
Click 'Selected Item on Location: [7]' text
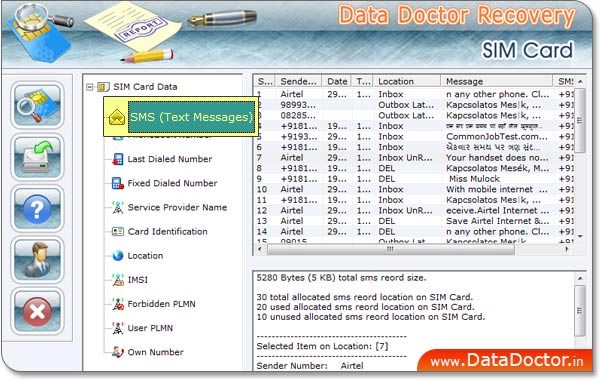(322, 346)
